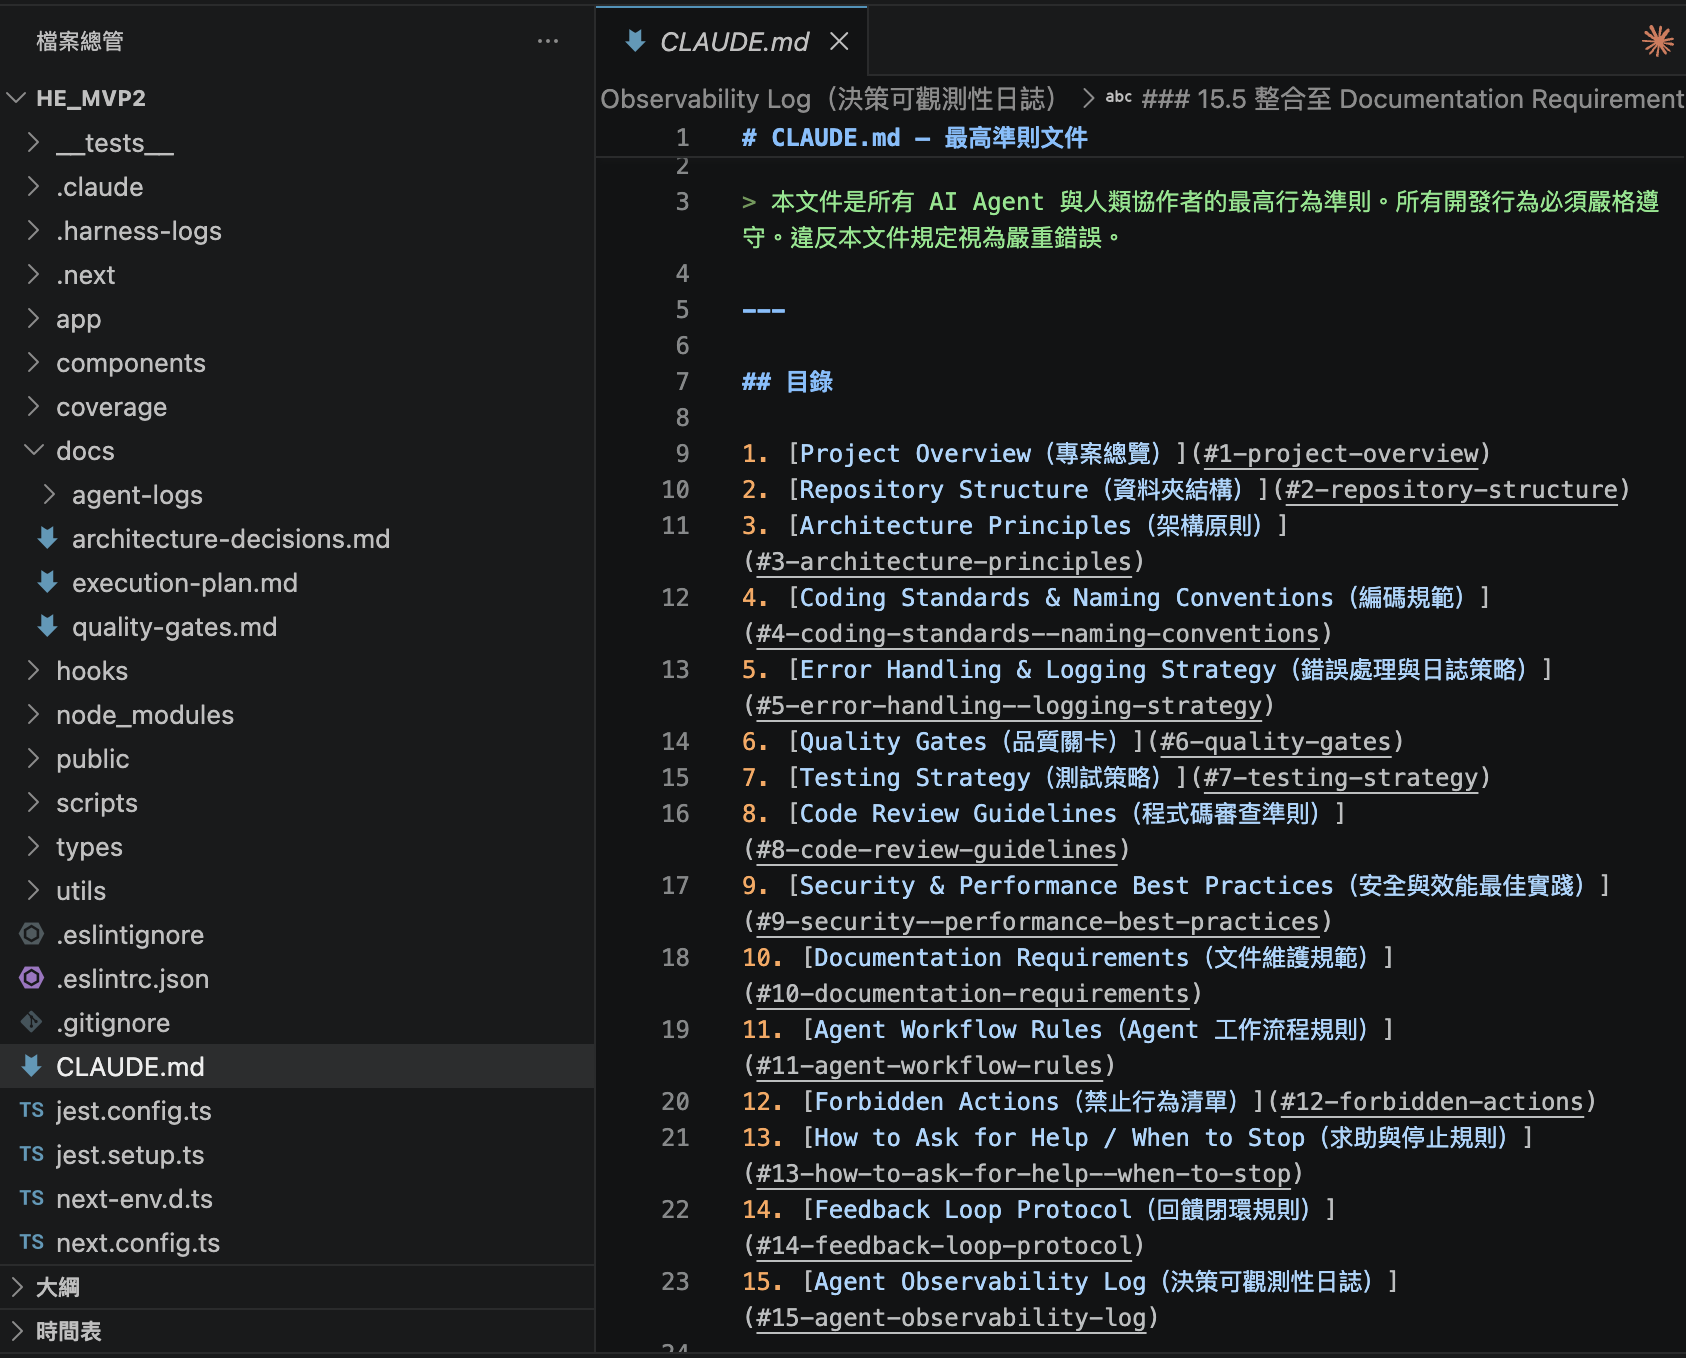Click line number 9 in the gutter
This screenshot has height=1358, width=1686.
click(682, 453)
